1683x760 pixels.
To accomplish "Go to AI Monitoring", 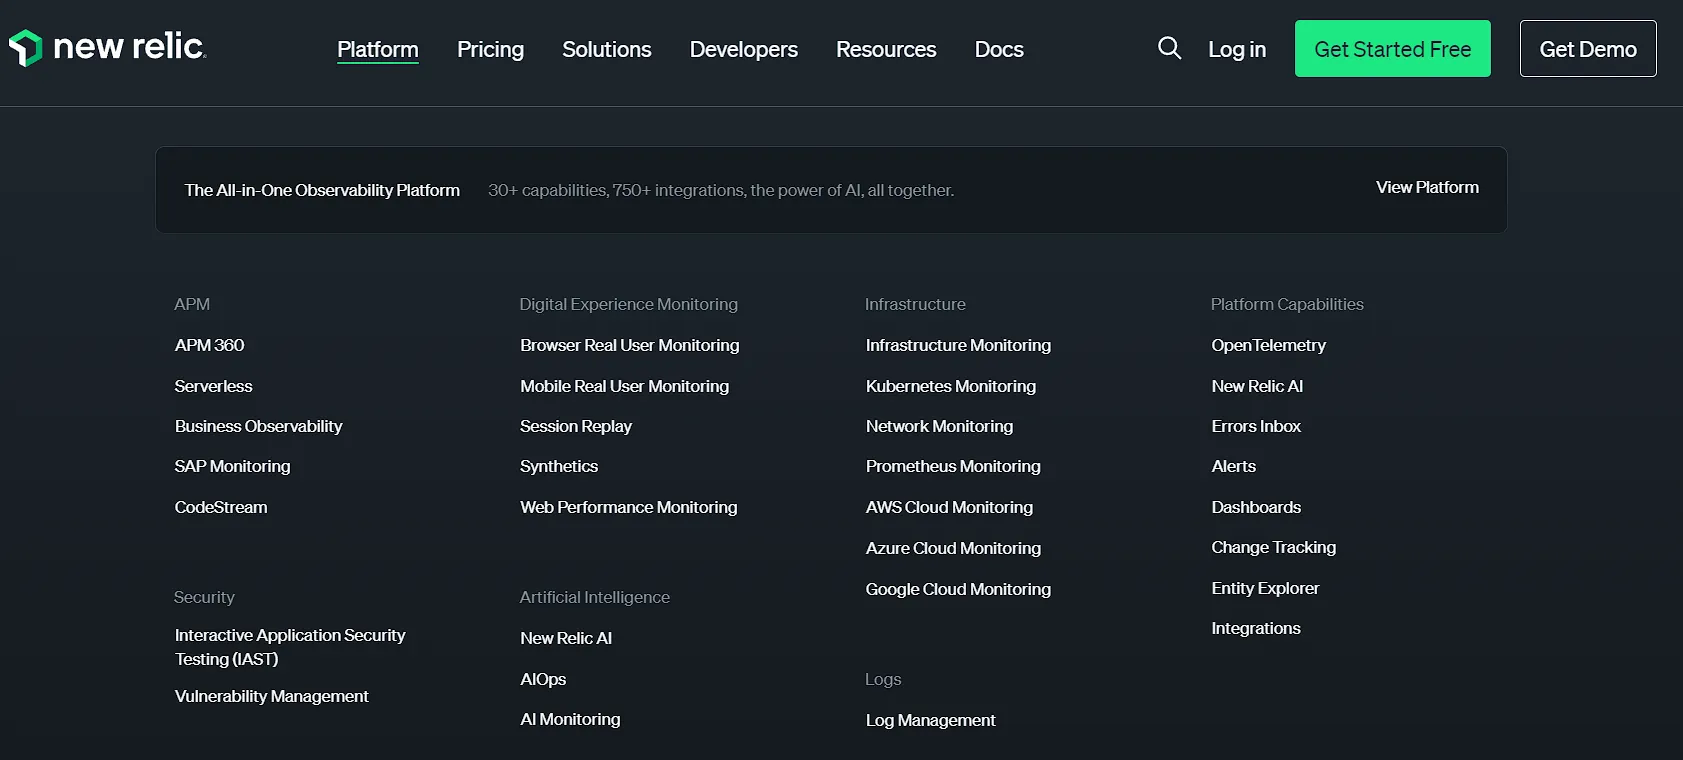I will point(570,719).
